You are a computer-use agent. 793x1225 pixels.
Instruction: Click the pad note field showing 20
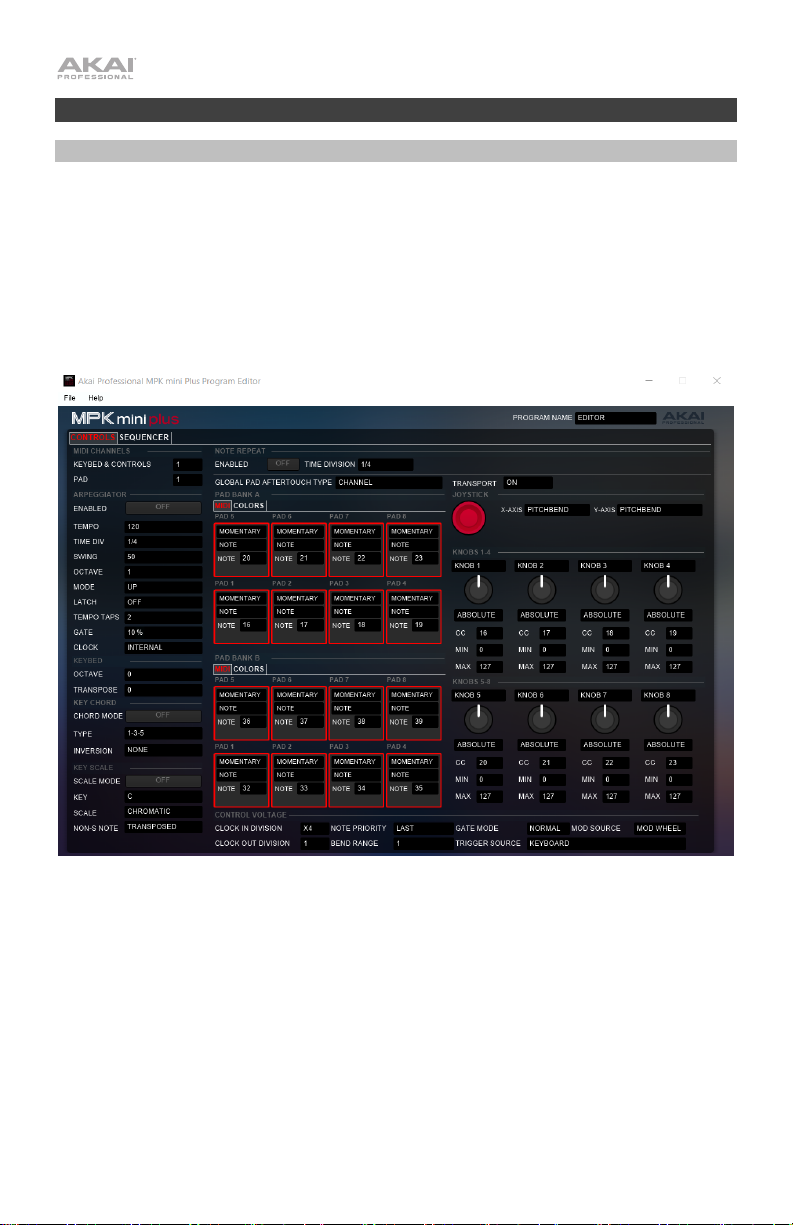coord(251,558)
